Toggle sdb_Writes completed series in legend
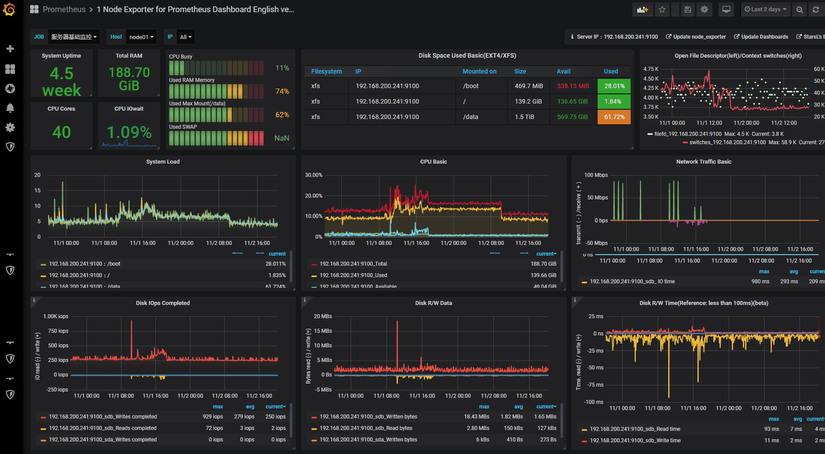This screenshot has width=825, height=454. click(x=103, y=416)
